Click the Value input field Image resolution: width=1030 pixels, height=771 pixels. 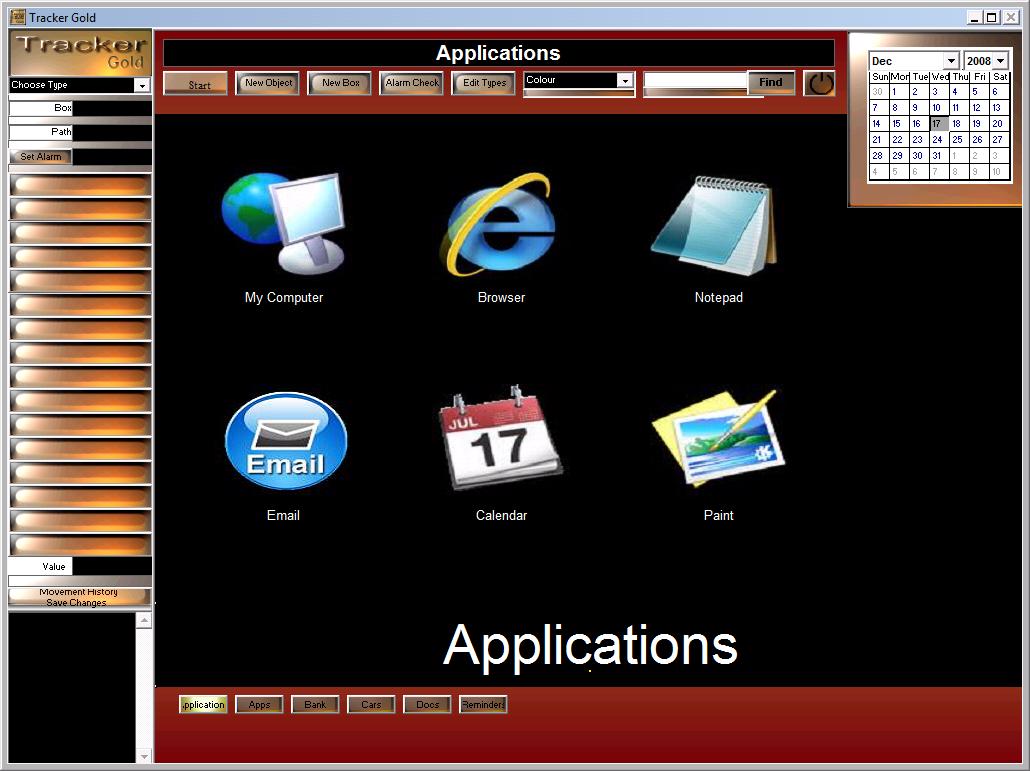pyautogui.click(x=112, y=566)
